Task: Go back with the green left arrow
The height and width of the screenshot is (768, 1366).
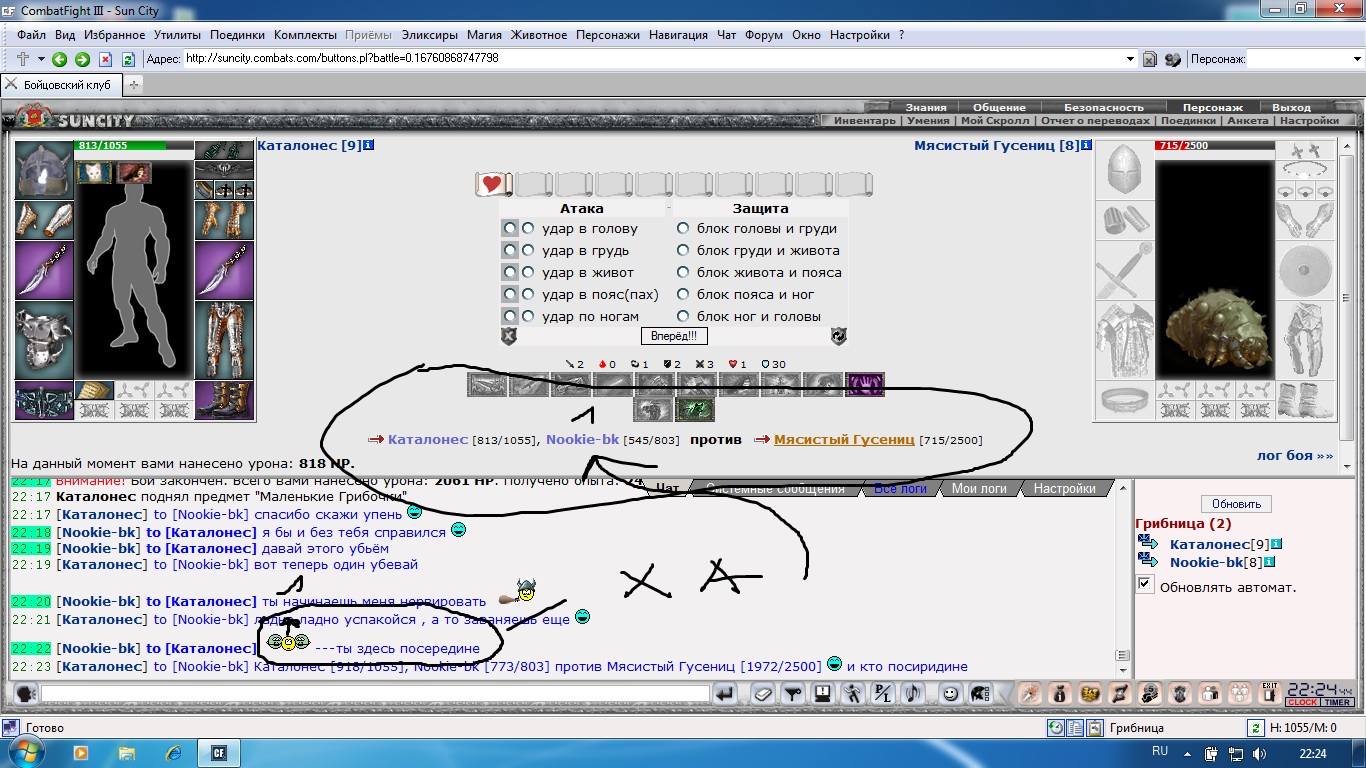Action: (60, 59)
